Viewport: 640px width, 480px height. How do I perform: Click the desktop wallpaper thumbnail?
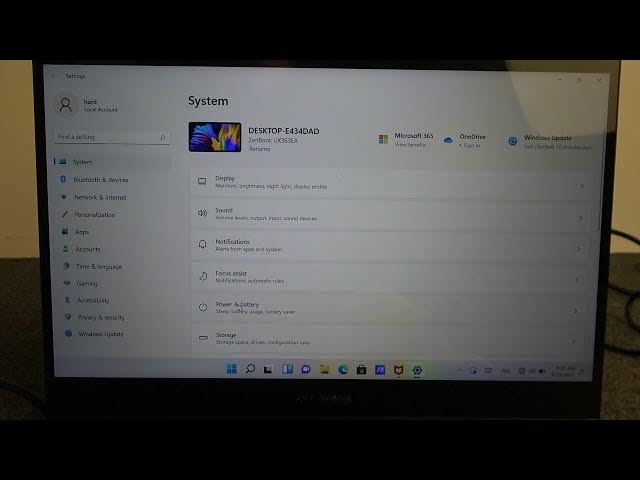tap(215, 137)
